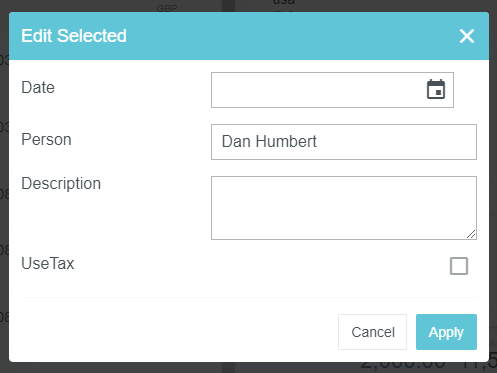
Task: Click the Date field label
Action: [x=38, y=88]
